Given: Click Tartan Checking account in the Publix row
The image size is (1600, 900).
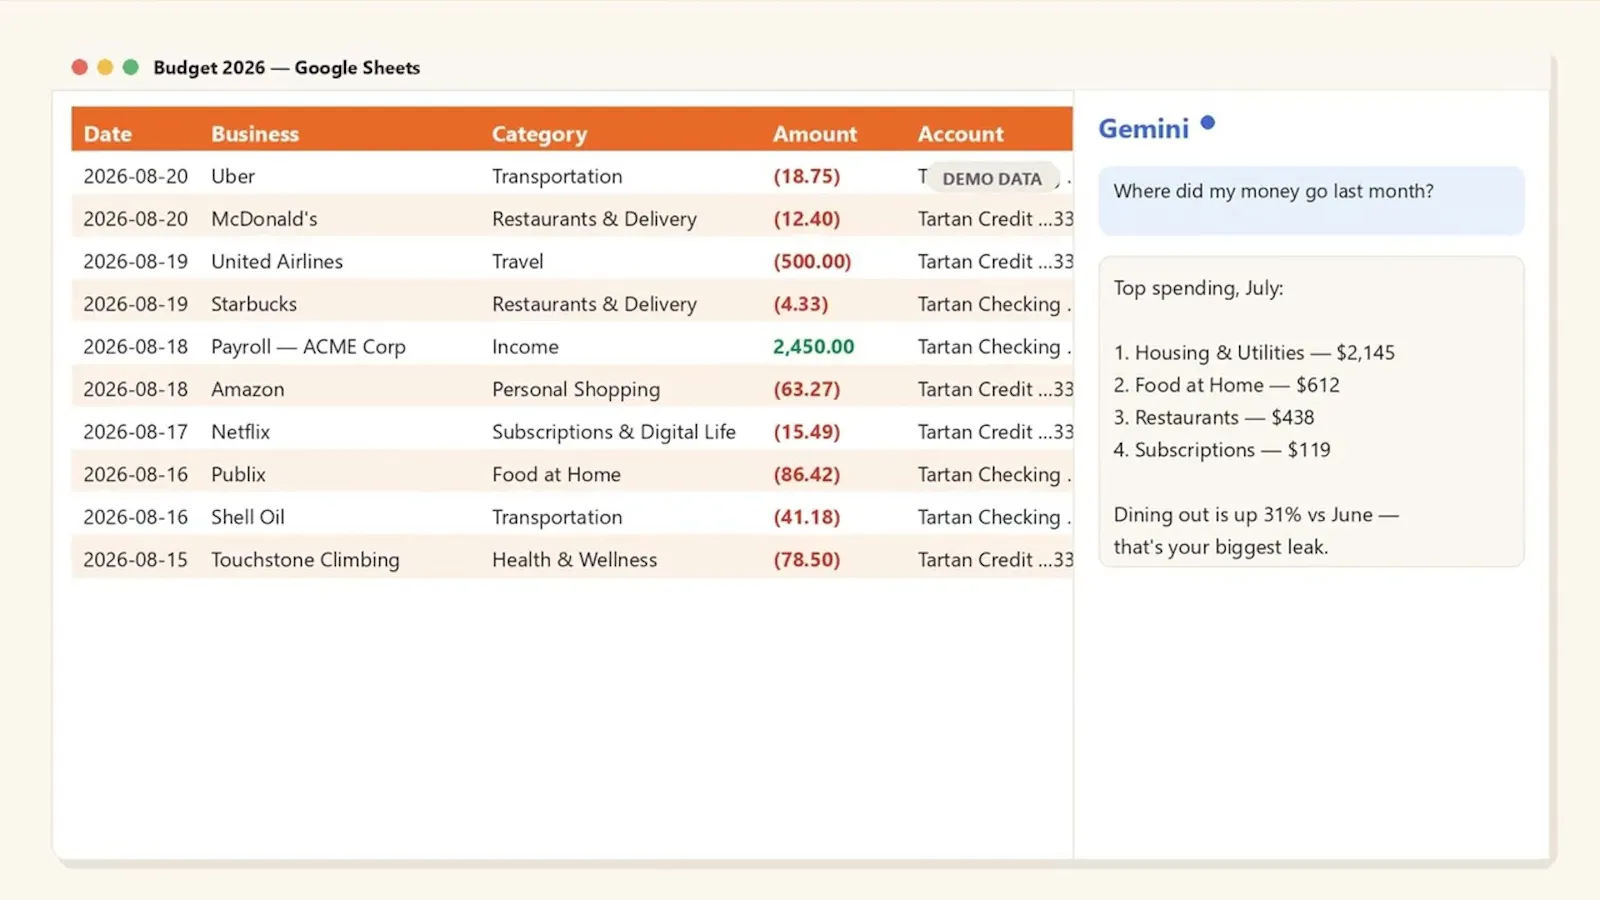Looking at the screenshot, I should pyautogui.click(x=994, y=475).
